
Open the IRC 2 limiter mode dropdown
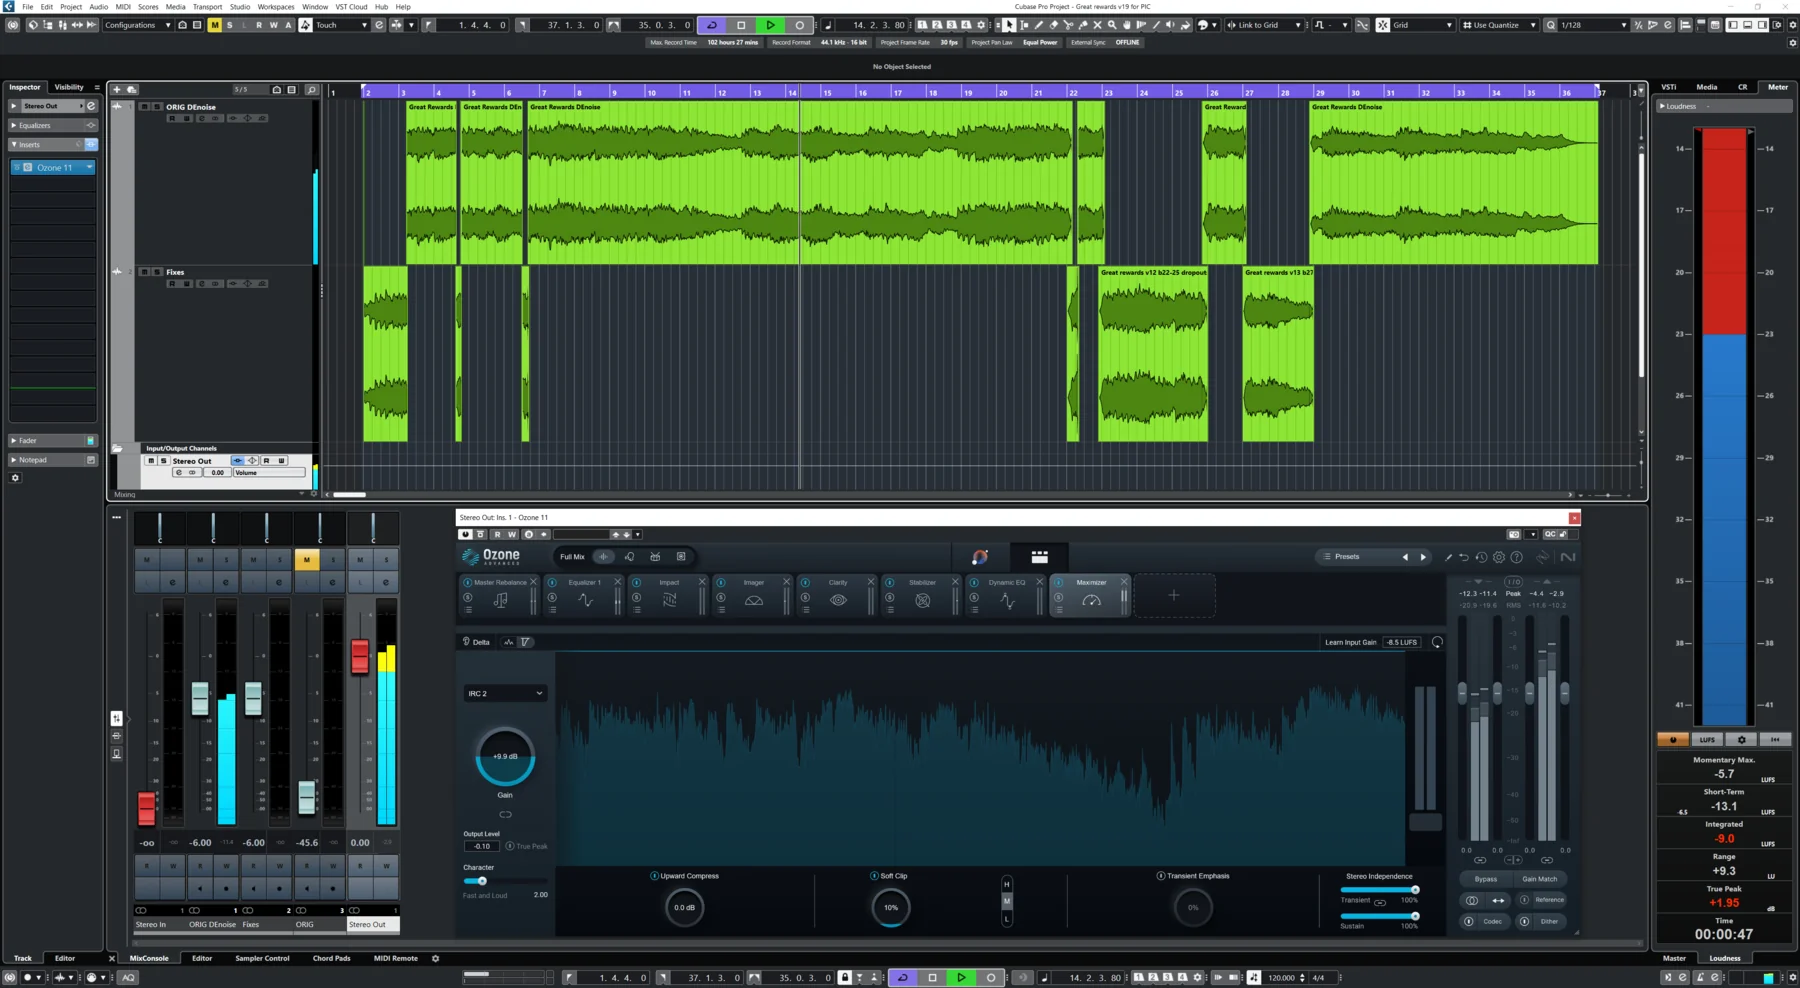tap(505, 693)
